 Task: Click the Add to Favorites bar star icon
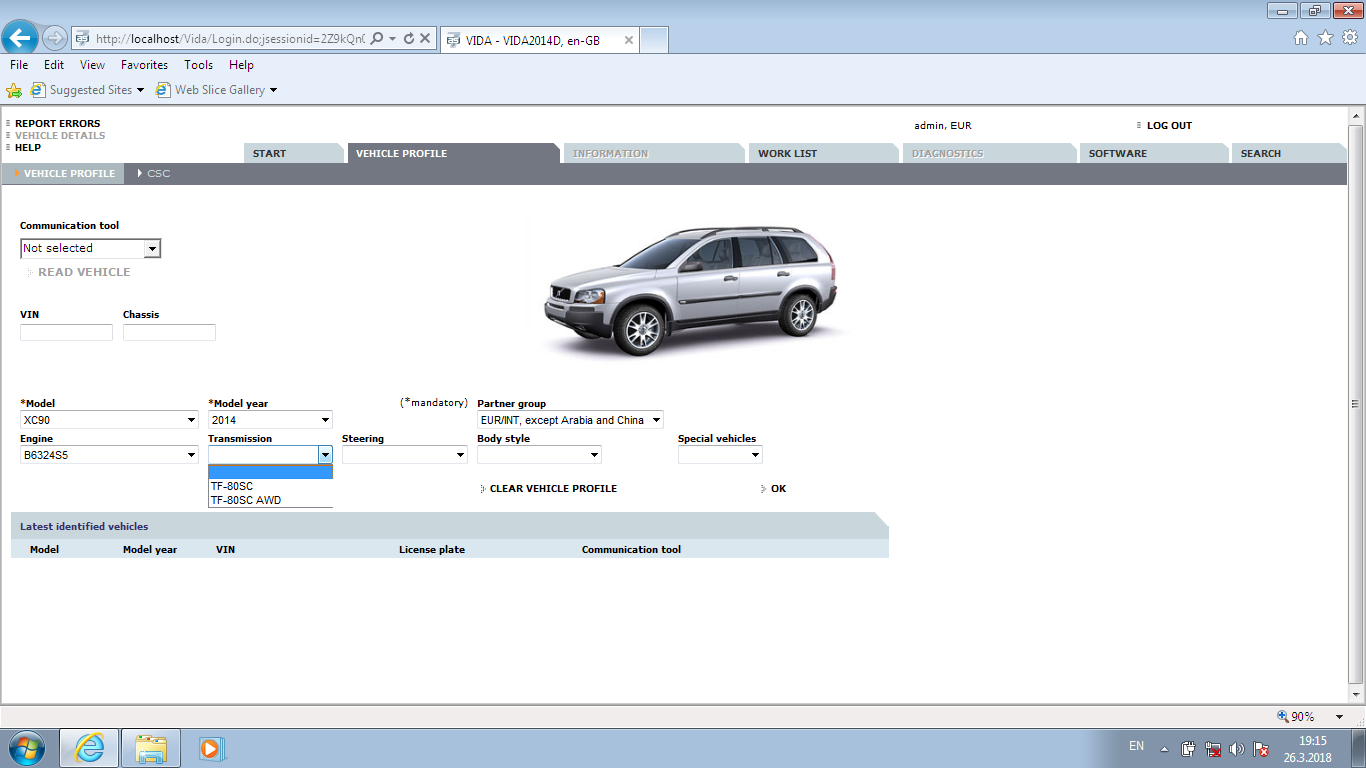[14, 90]
